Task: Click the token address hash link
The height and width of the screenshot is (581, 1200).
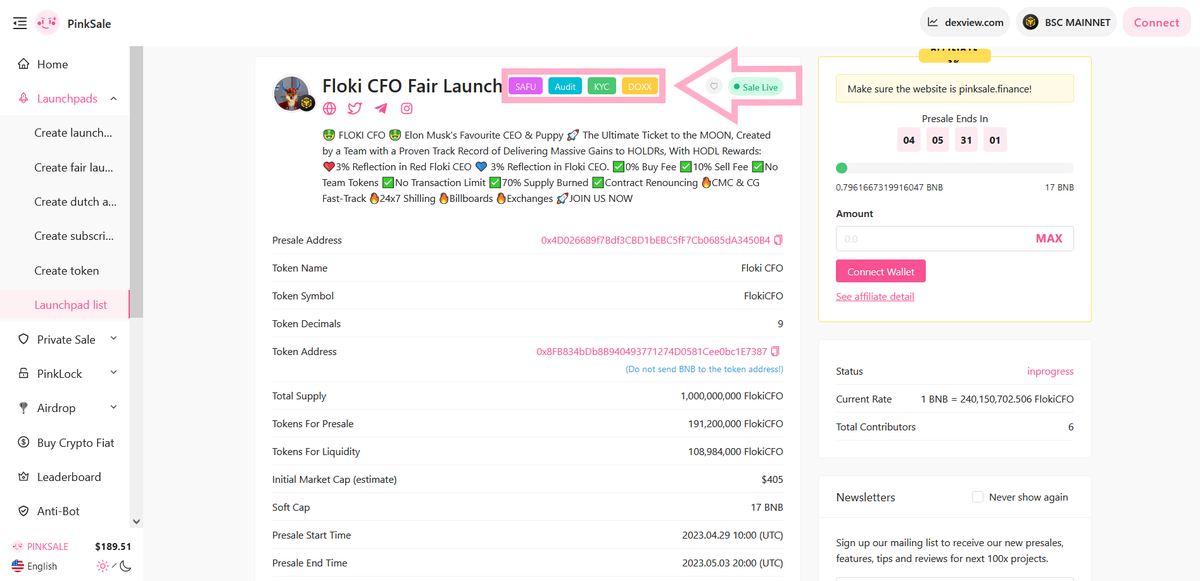Action: click(652, 352)
